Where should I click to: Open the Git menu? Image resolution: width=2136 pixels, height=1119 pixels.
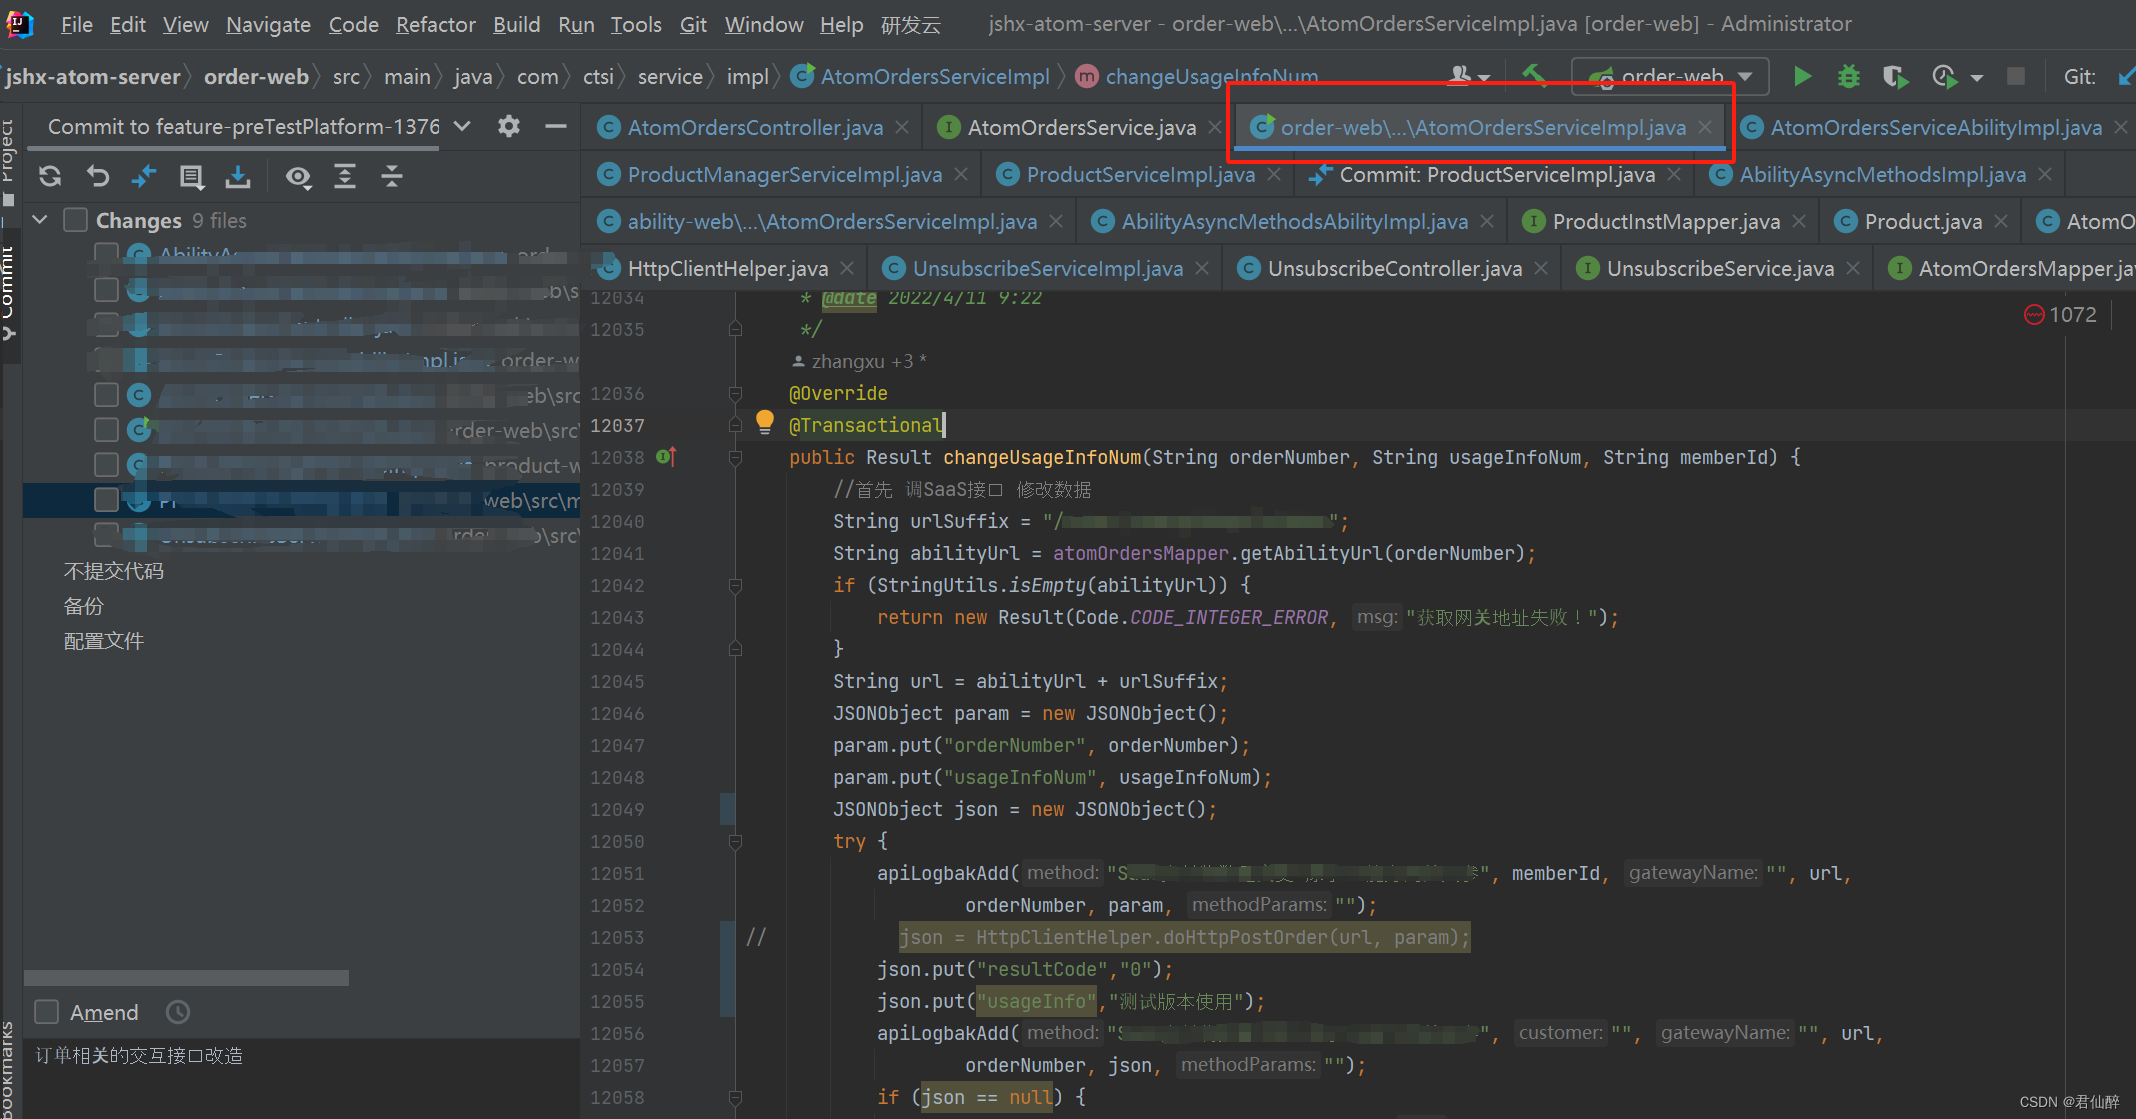pyautogui.click(x=693, y=24)
